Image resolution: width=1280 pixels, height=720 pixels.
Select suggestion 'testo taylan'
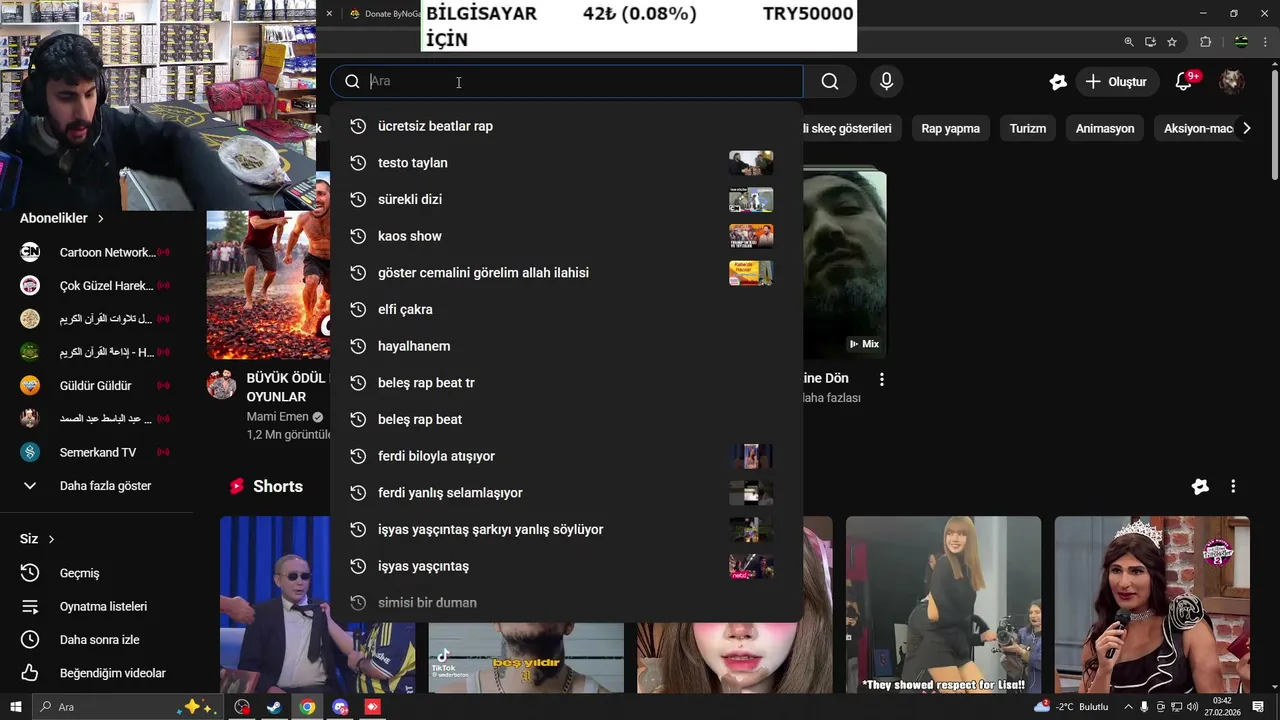[x=567, y=163]
